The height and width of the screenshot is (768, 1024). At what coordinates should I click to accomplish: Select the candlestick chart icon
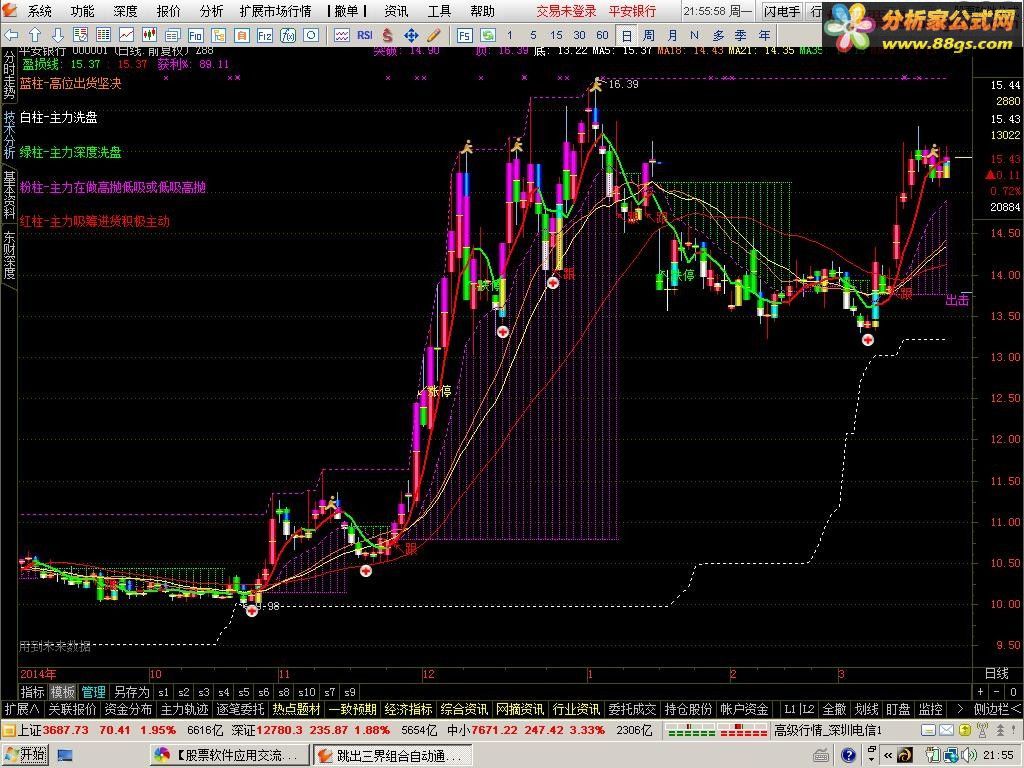pyautogui.click(x=149, y=35)
